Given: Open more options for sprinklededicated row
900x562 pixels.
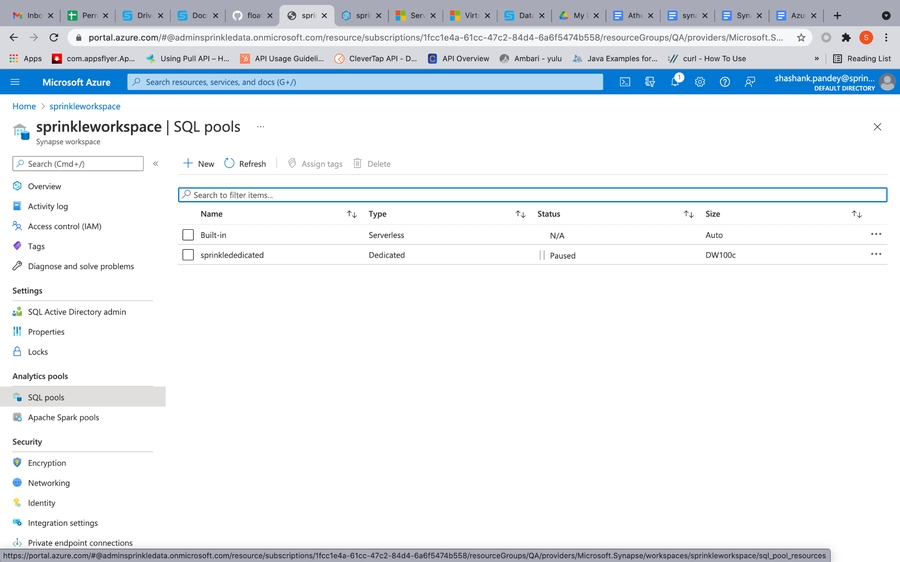Looking at the screenshot, I should tap(876, 254).
